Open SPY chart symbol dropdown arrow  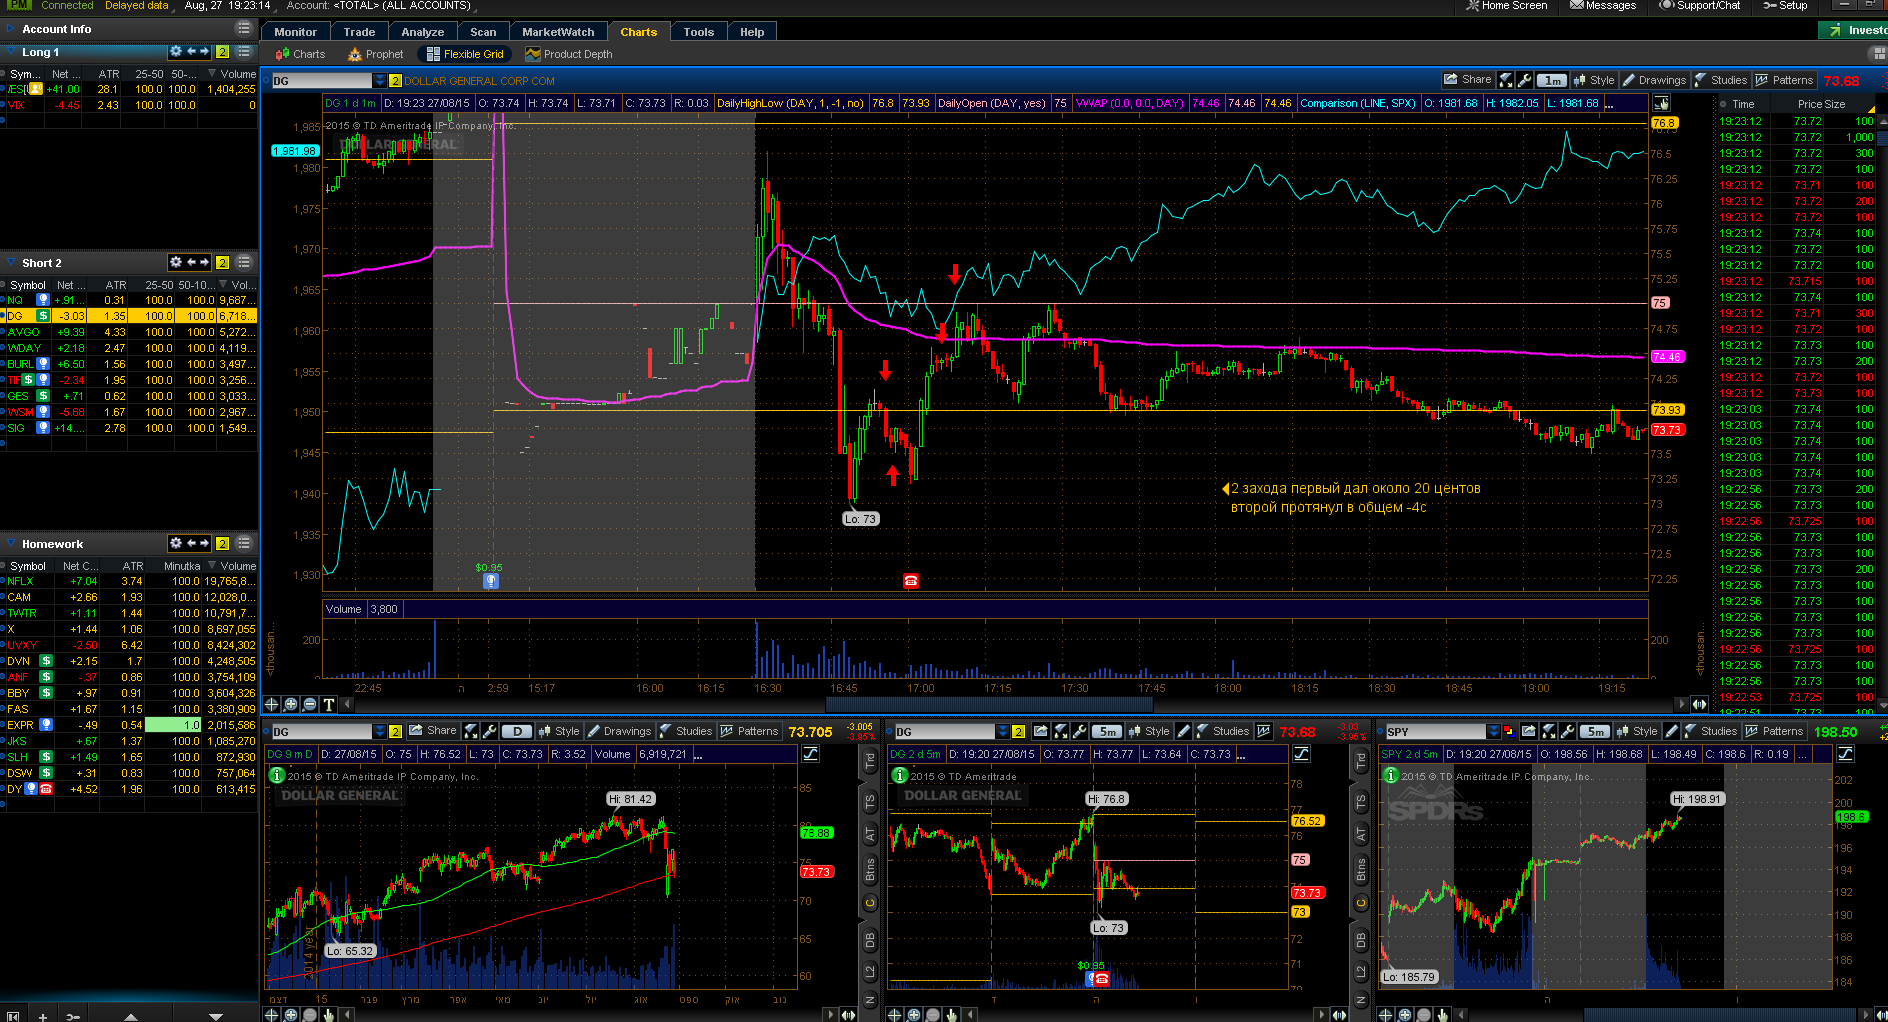(x=1493, y=731)
